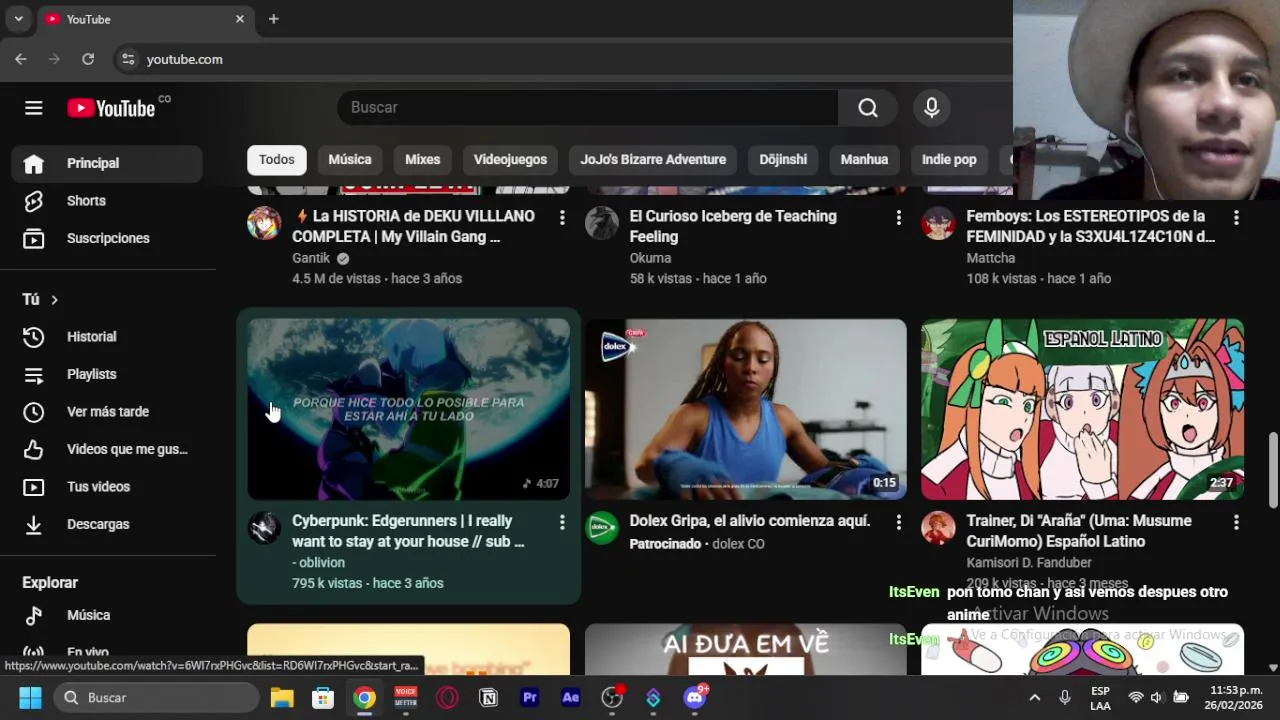This screenshot has height=720, width=1280.
Task: Open the dolex CO advertiser avatar
Action: pos(602,528)
